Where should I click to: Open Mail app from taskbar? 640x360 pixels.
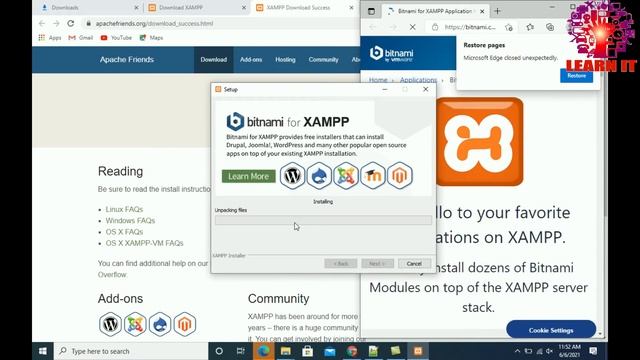tap(330, 351)
